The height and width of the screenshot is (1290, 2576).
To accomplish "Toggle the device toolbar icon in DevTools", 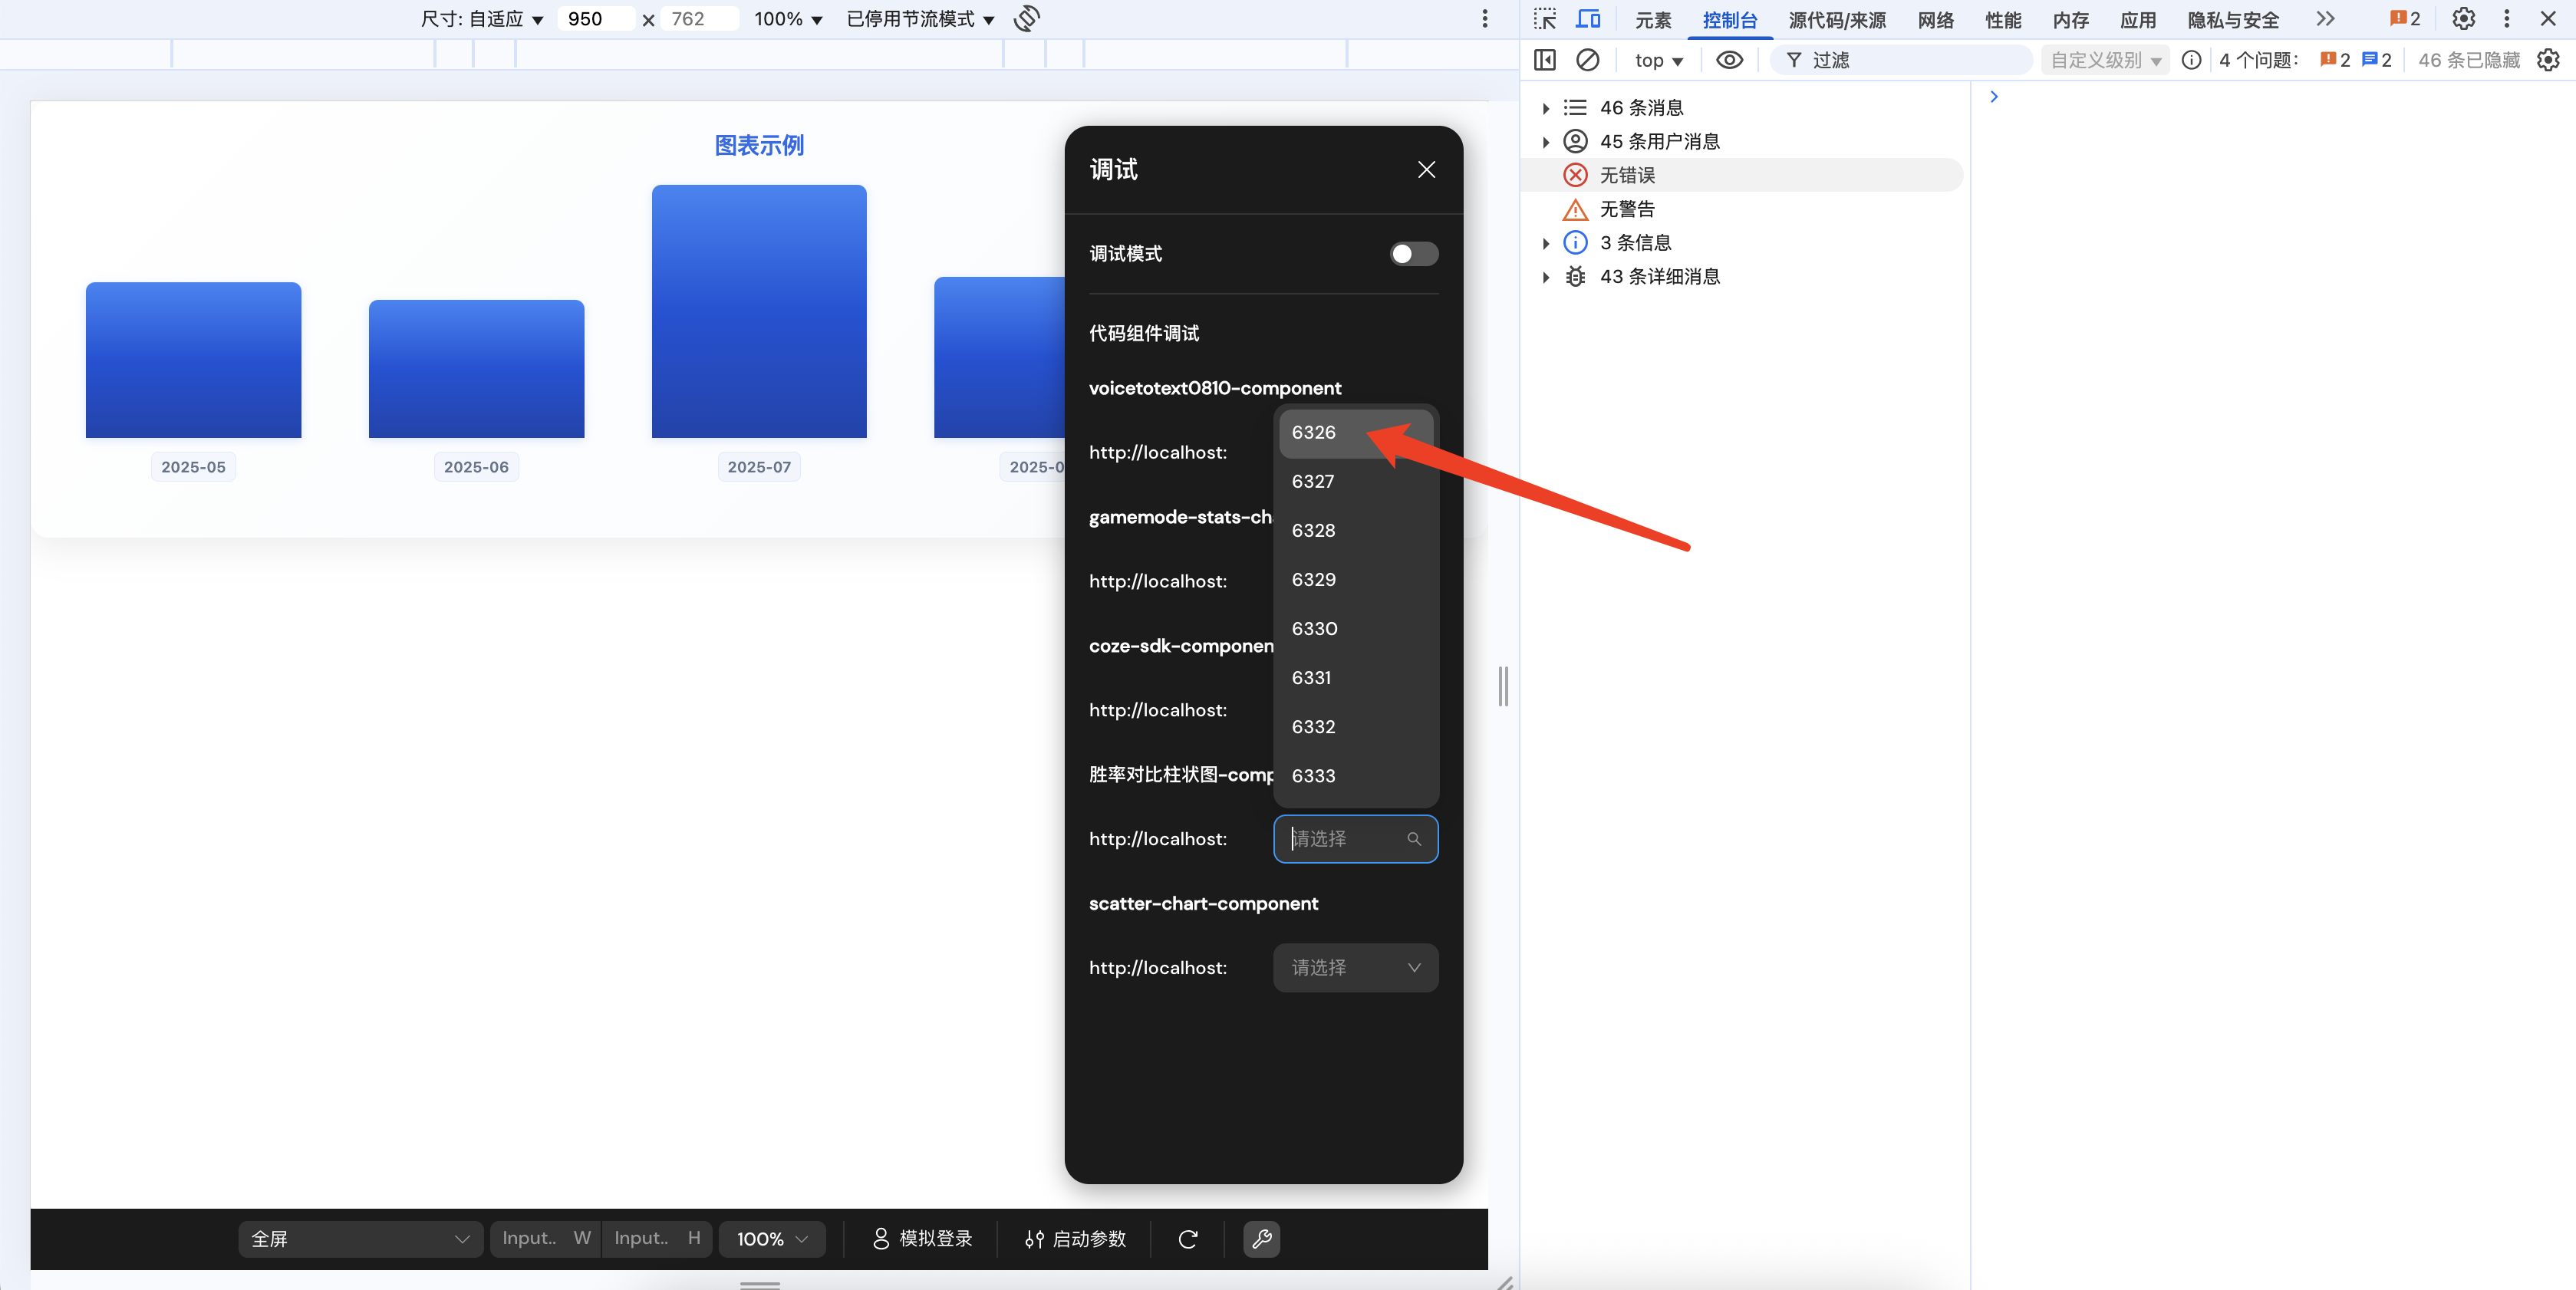I will (x=1588, y=19).
